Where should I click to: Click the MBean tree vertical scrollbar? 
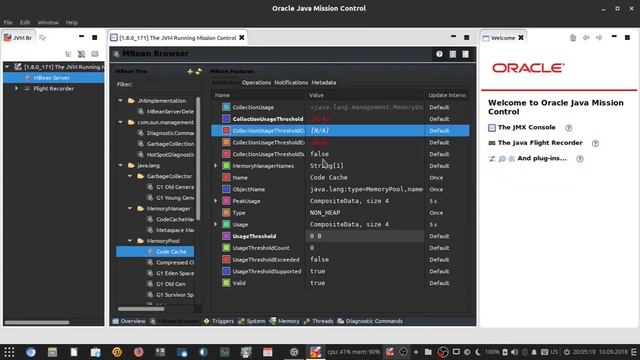pyautogui.click(x=198, y=158)
